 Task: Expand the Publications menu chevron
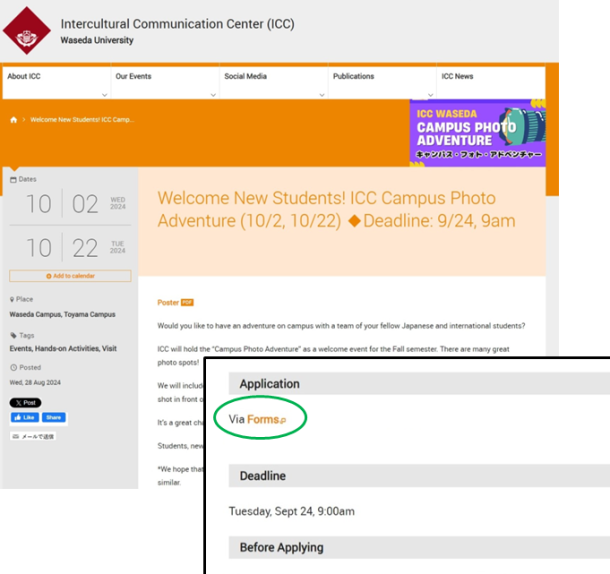[430, 95]
